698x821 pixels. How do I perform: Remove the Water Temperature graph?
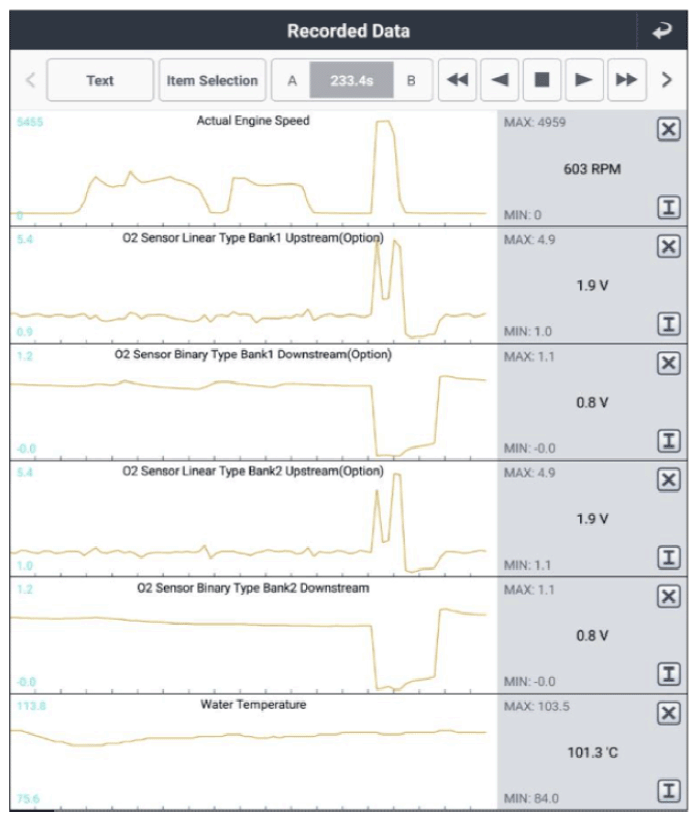pos(669,714)
